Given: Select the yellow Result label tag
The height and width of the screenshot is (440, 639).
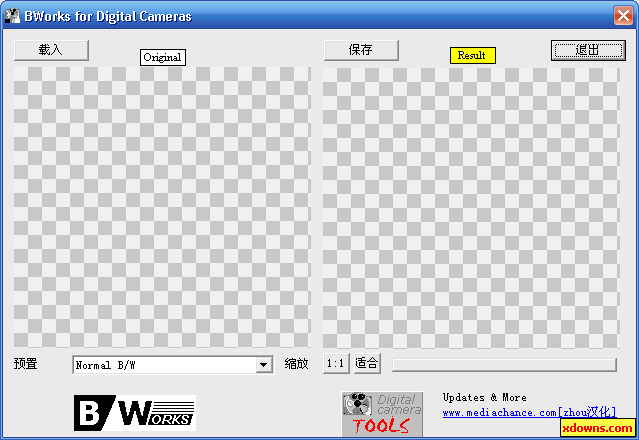Looking at the screenshot, I should pos(473,55).
